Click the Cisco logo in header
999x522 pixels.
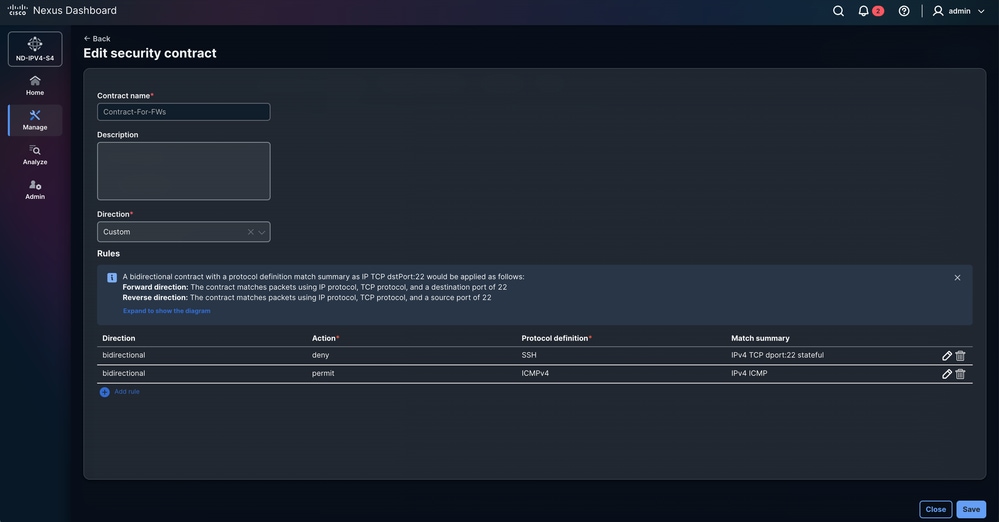click(18, 10)
